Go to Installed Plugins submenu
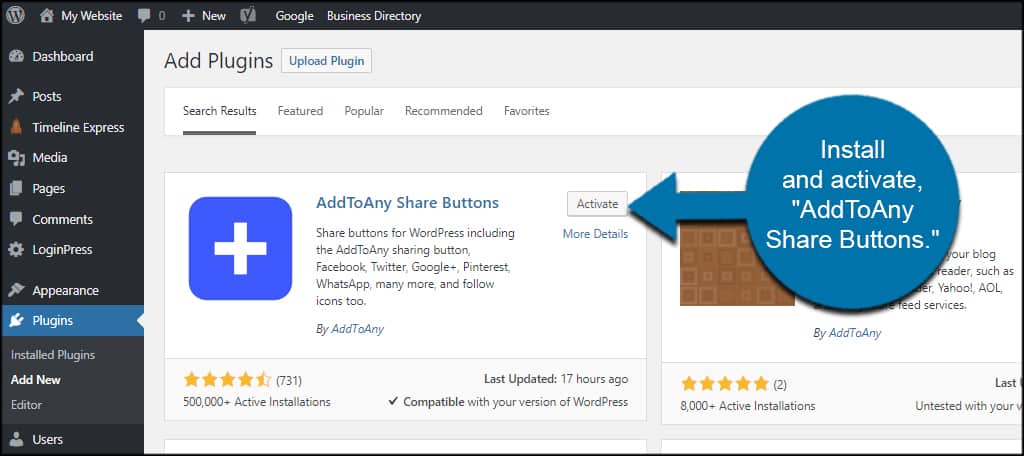Image resolution: width=1024 pixels, height=456 pixels. coord(53,355)
